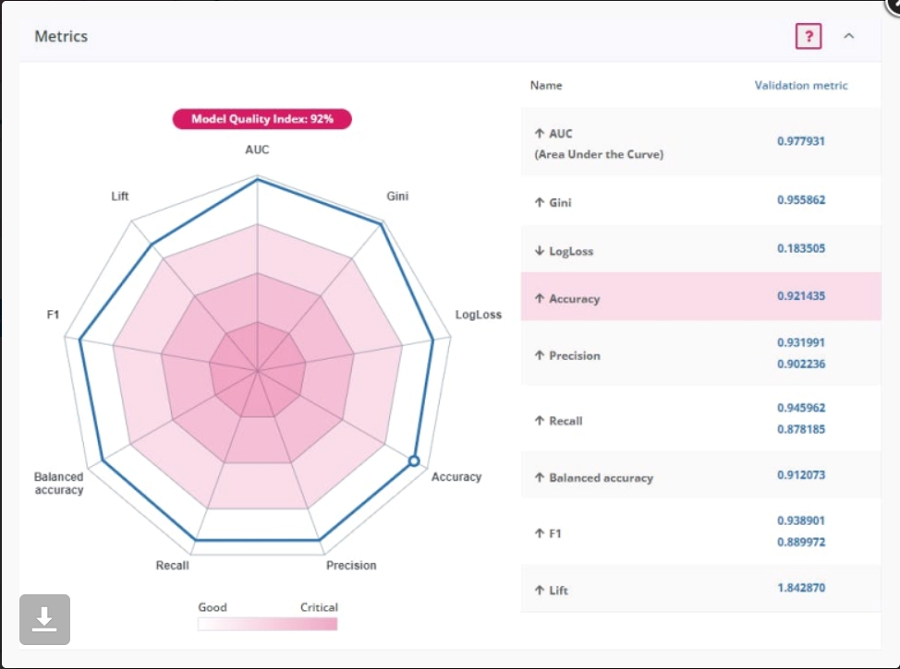The image size is (900, 669).
Task: Click the Accuracy data point on radar chart
Action: (413, 461)
